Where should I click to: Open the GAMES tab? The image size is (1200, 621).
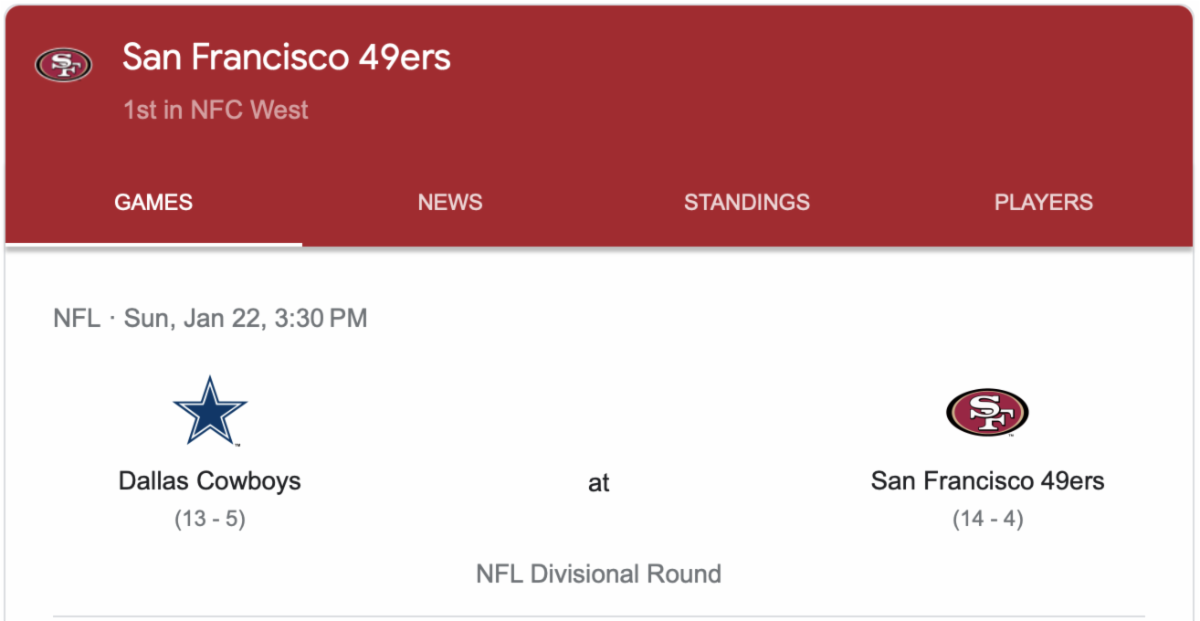pos(153,202)
